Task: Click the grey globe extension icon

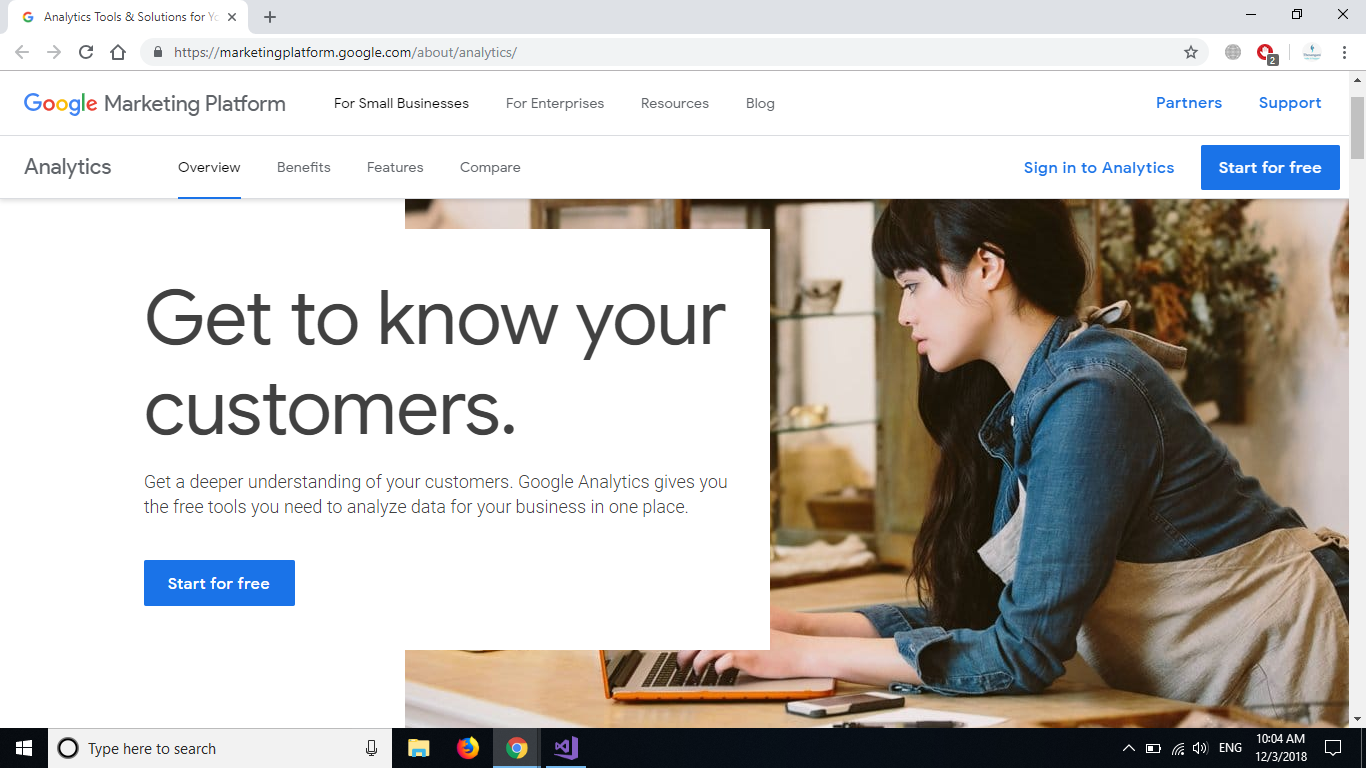Action: pos(1233,52)
